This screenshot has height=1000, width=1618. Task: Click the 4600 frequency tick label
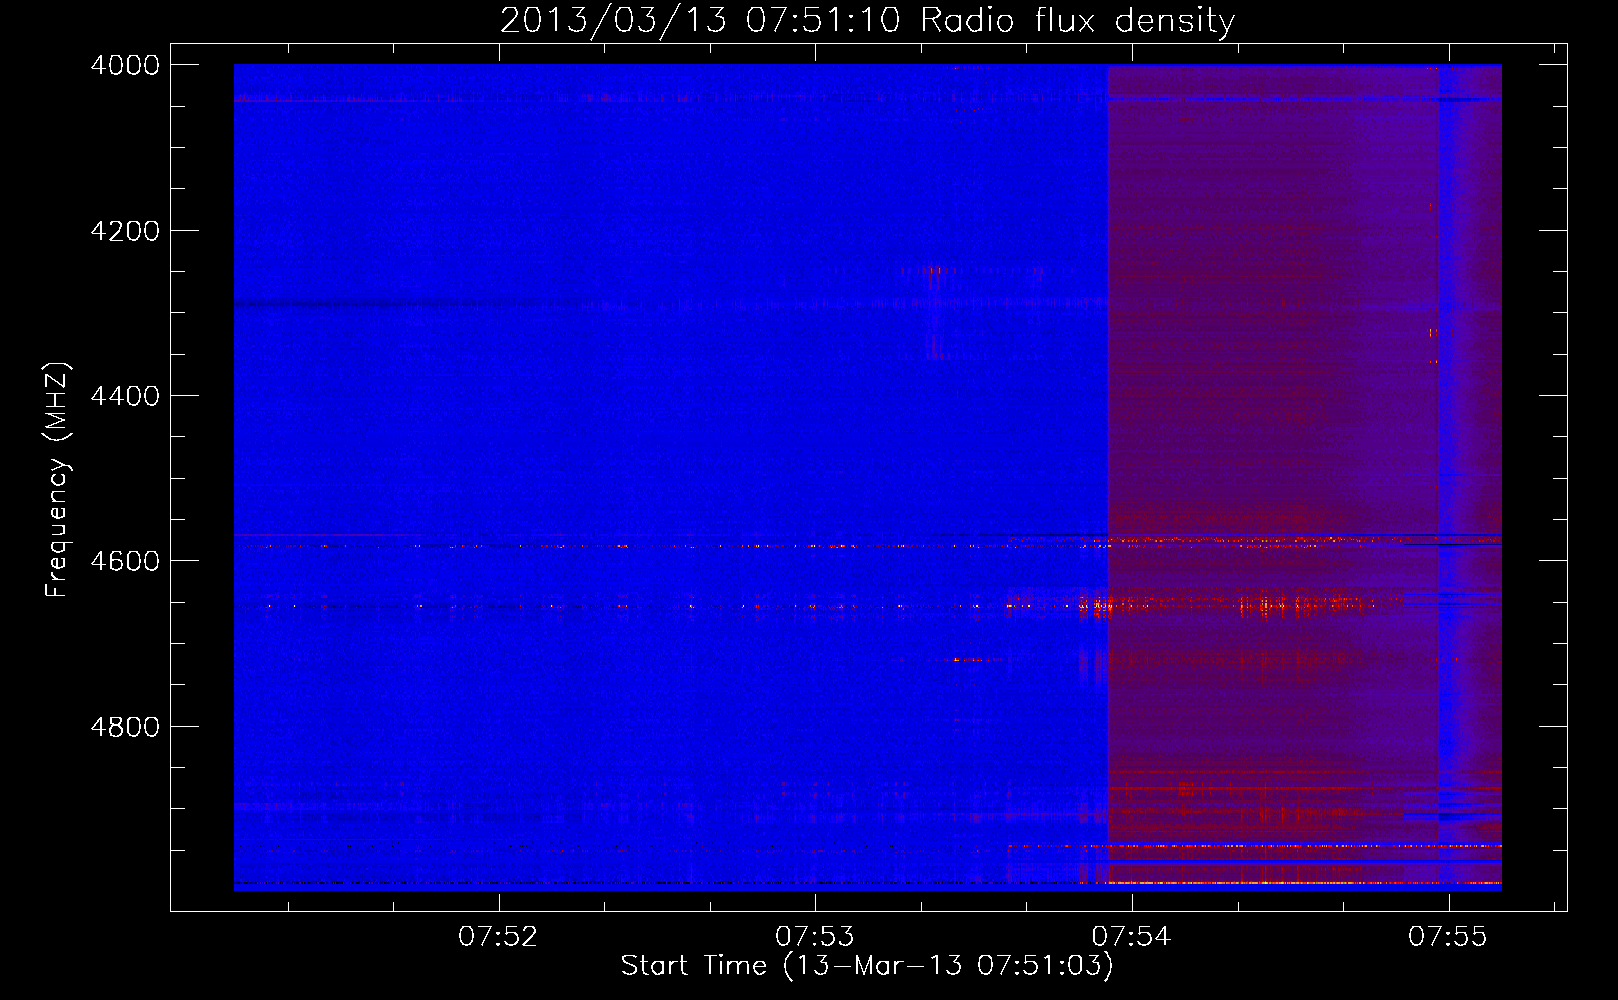click(x=125, y=561)
